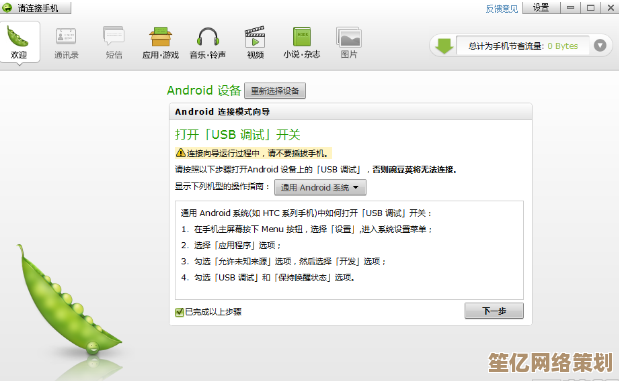Open the 欢迎 welcome pea pod tab
This screenshot has width=619, height=381.
(x=19, y=42)
